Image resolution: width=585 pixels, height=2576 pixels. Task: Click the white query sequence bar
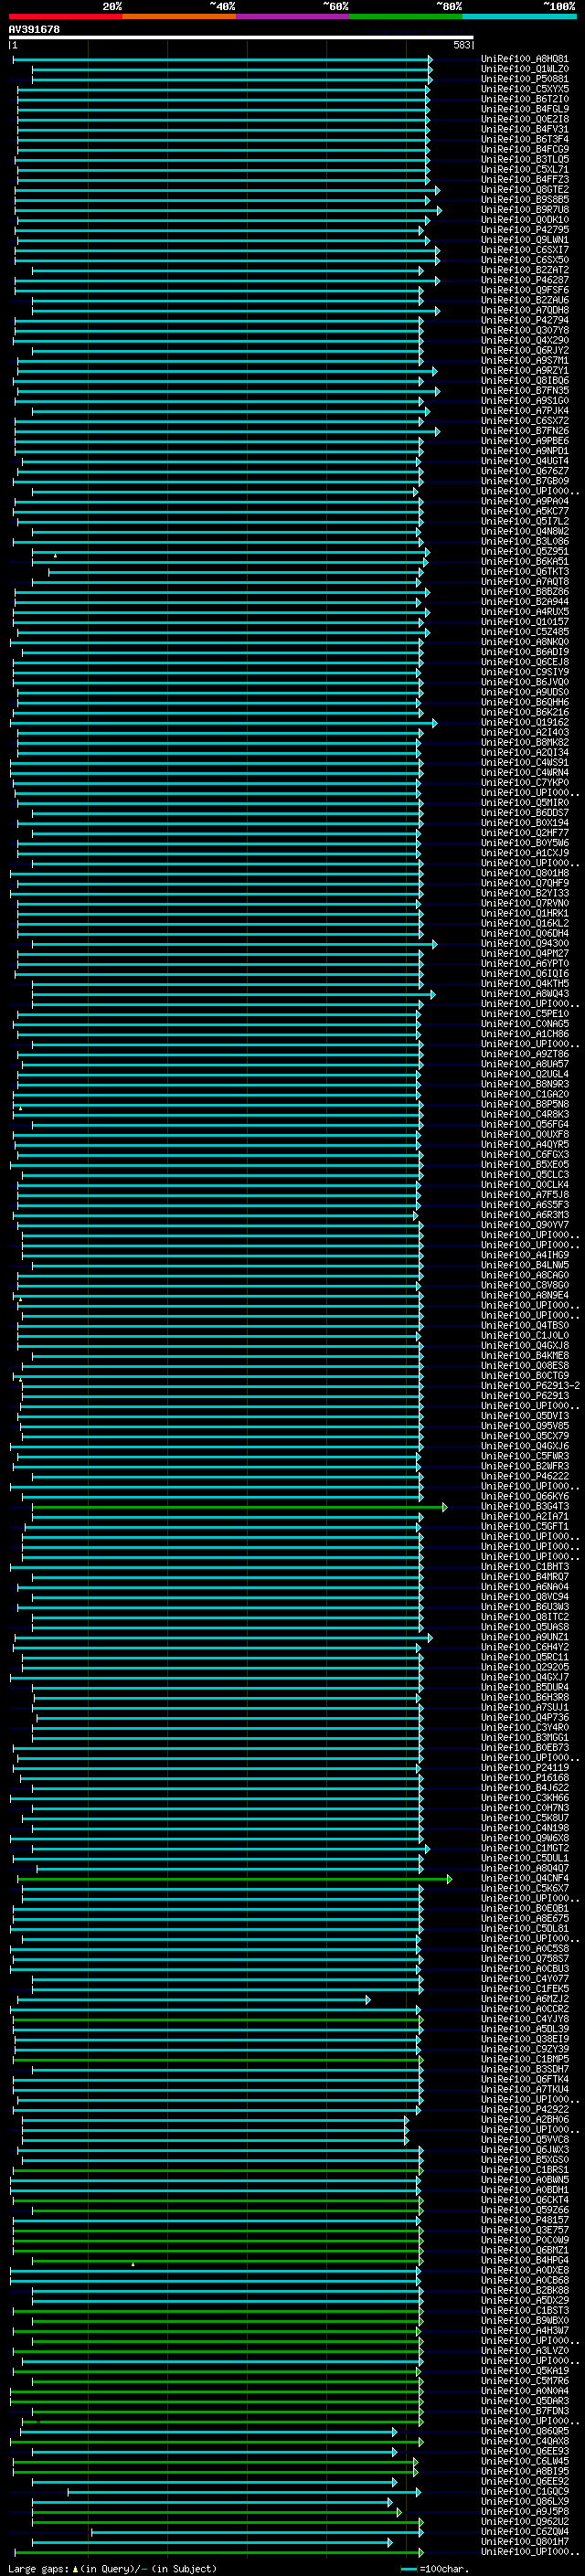coord(241,38)
